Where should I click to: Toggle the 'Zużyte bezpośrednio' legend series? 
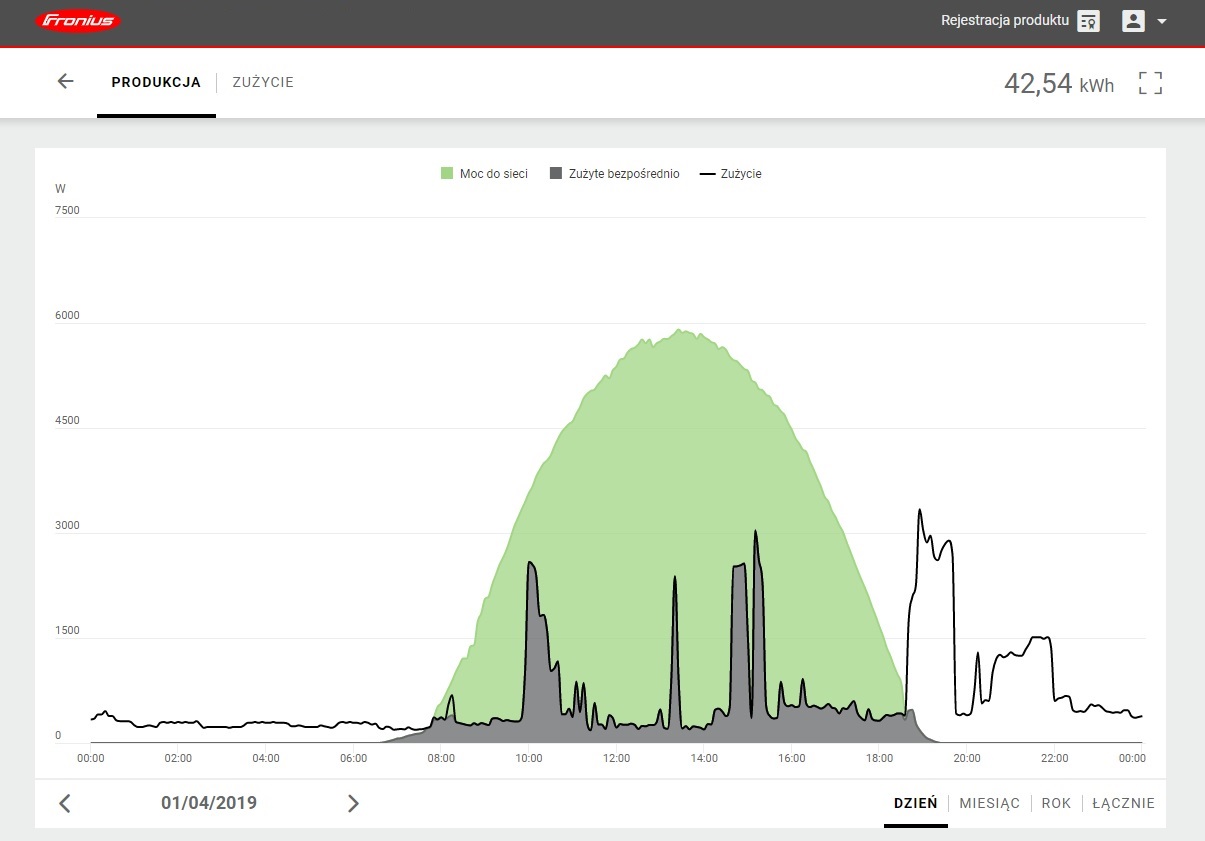[615, 174]
